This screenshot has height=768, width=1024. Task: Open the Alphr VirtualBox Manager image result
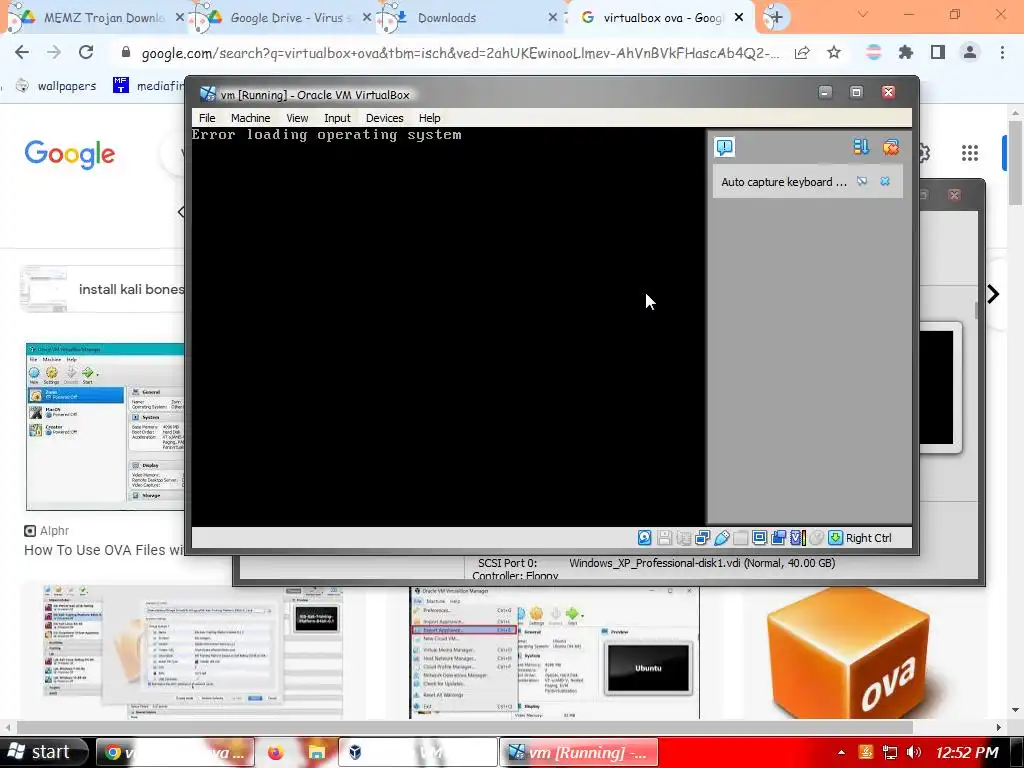tap(105, 426)
